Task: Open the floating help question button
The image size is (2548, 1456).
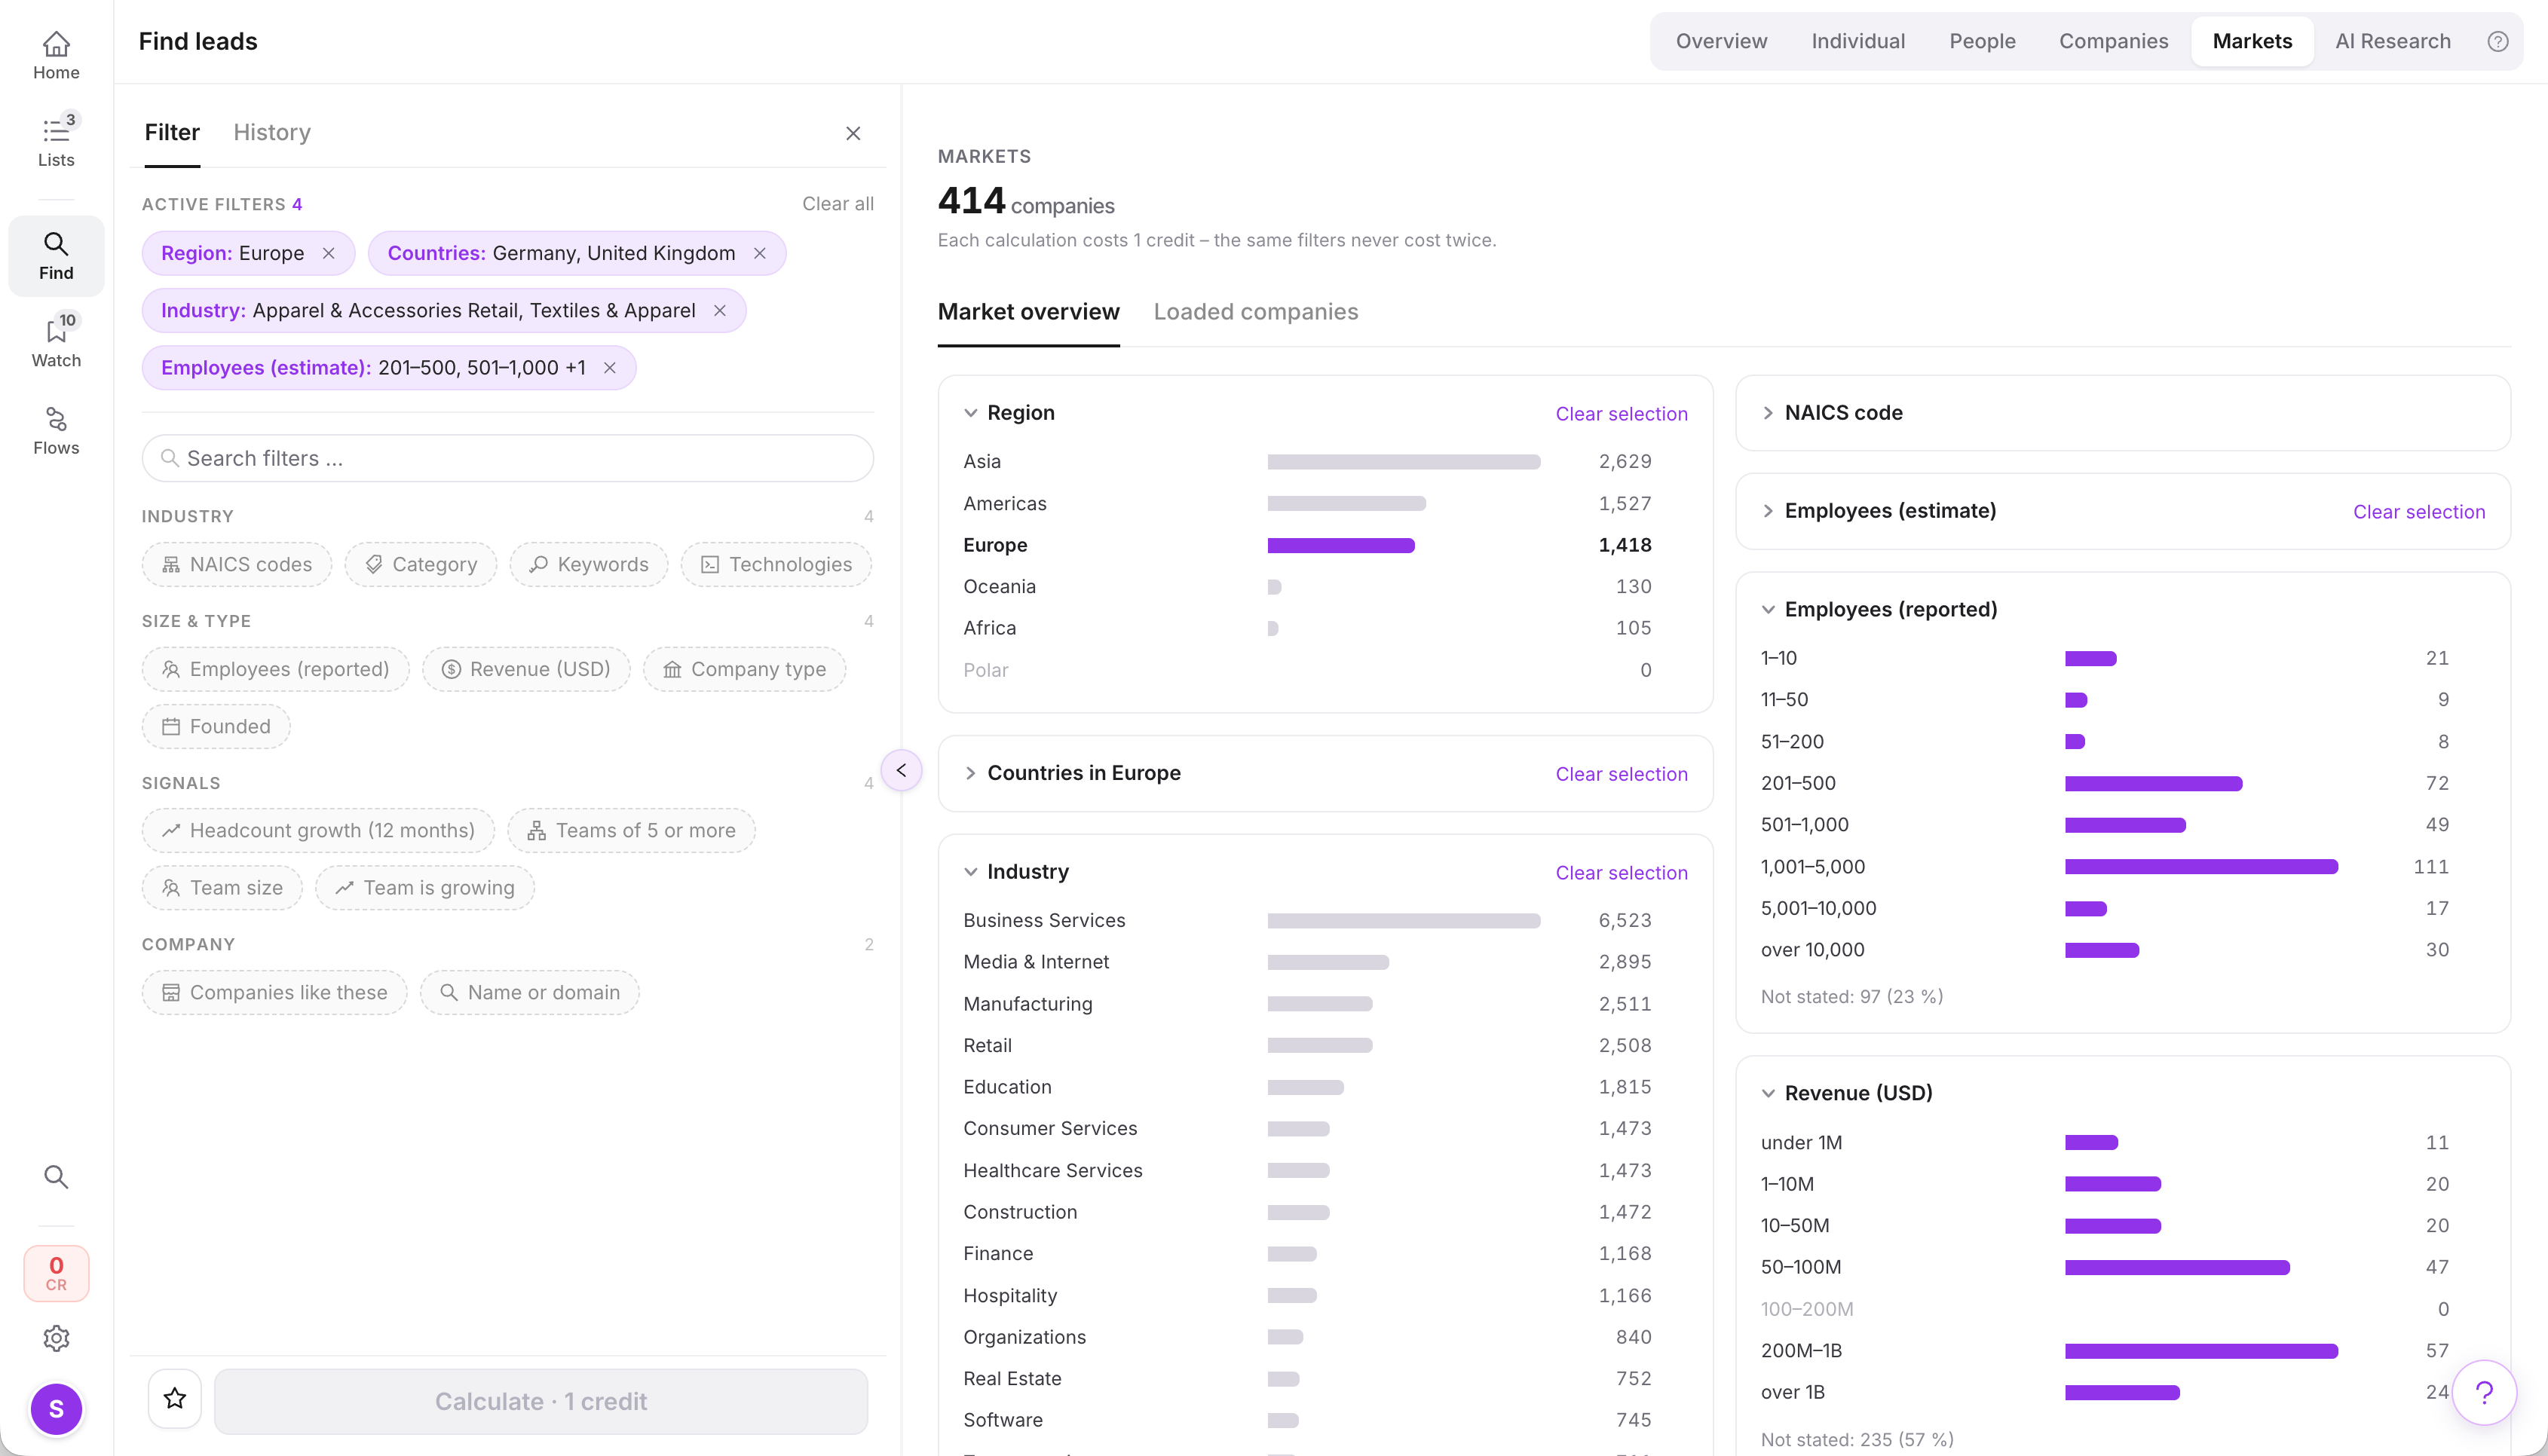Action: pos(2484,1392)
